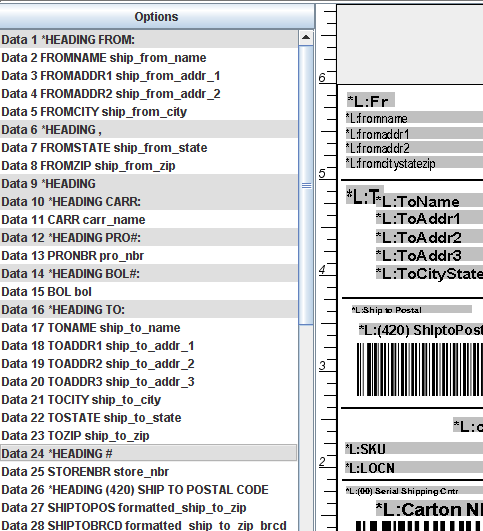Click the Options list scrollbar thumb
The image size is (483, 531).
coord(306,185)
